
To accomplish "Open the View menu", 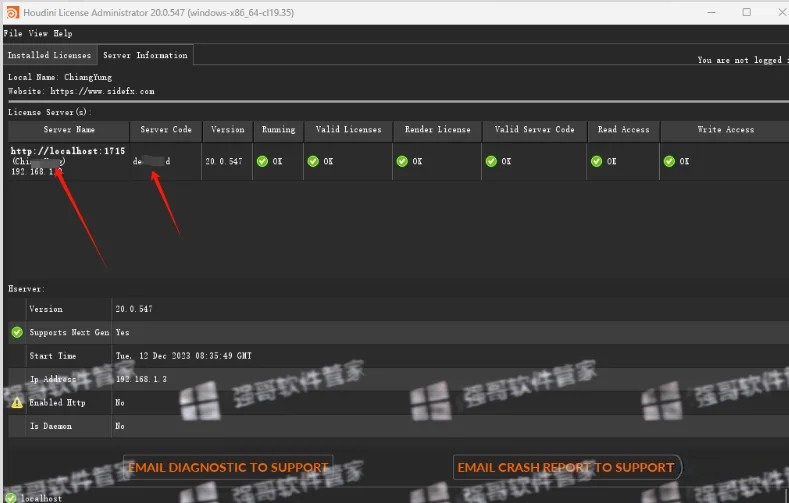I will [x=38, y=34].
